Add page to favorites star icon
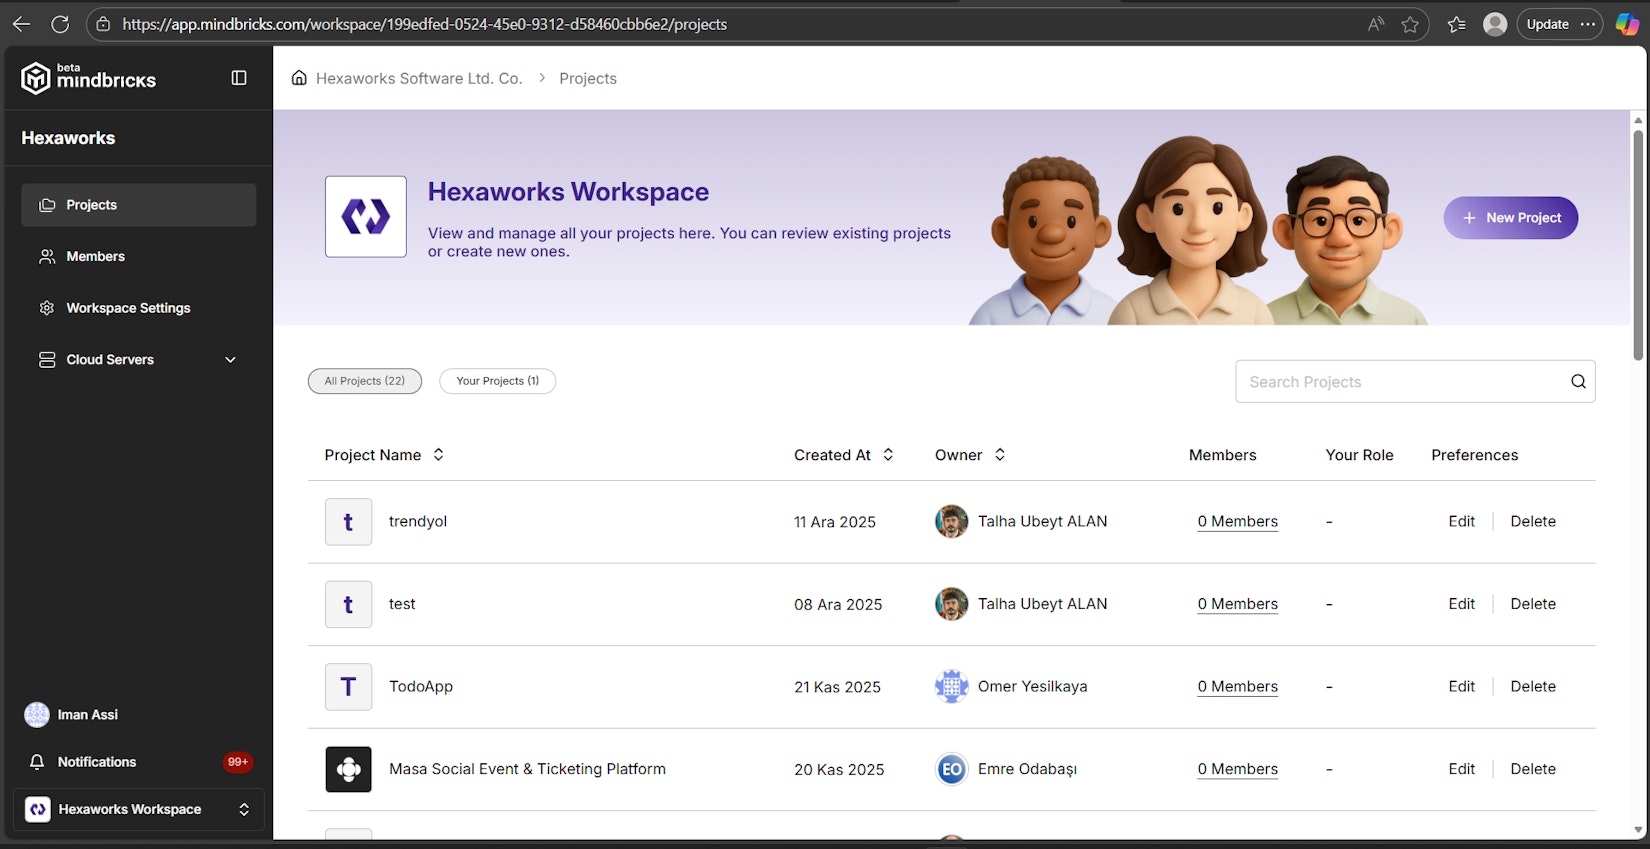This screenshot has width=1650, height=849. (x=1410, y=24)
